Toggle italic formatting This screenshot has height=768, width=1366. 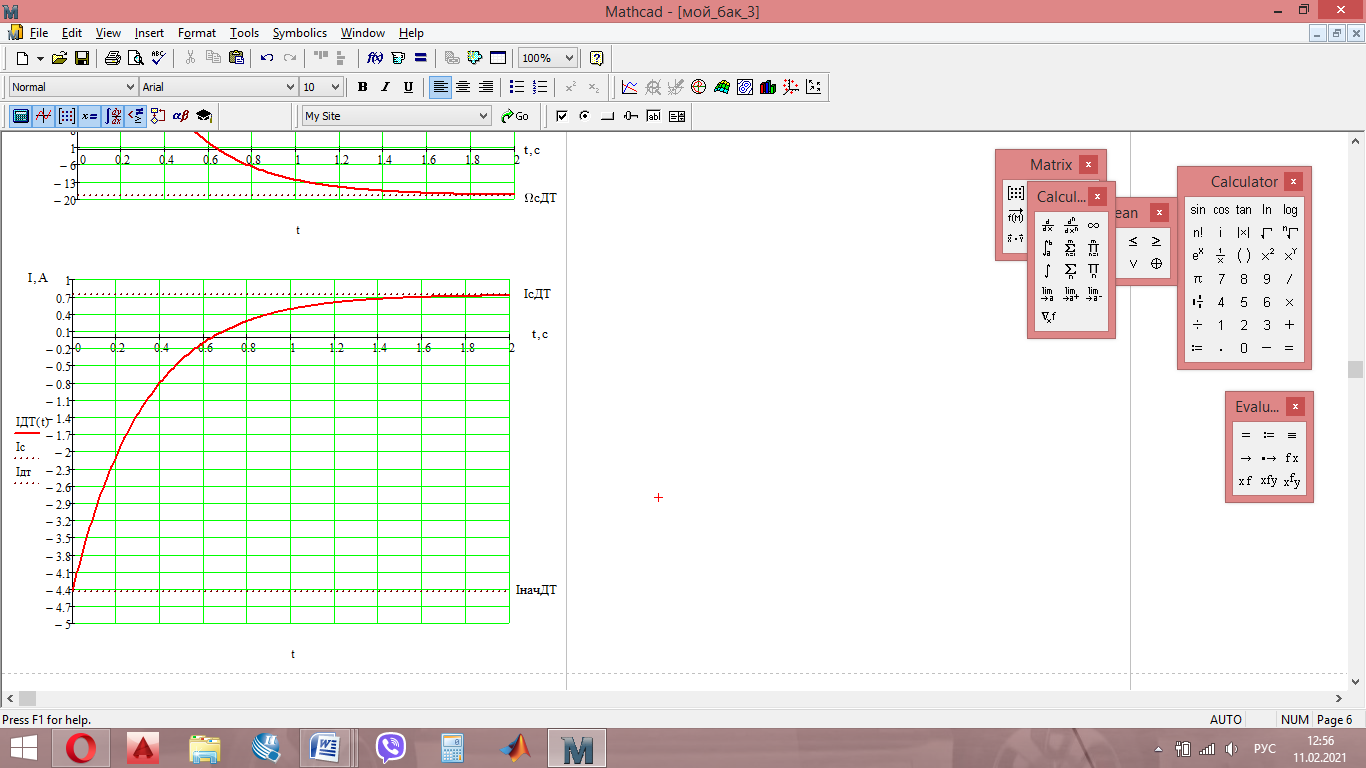click(x=385, y=87)
